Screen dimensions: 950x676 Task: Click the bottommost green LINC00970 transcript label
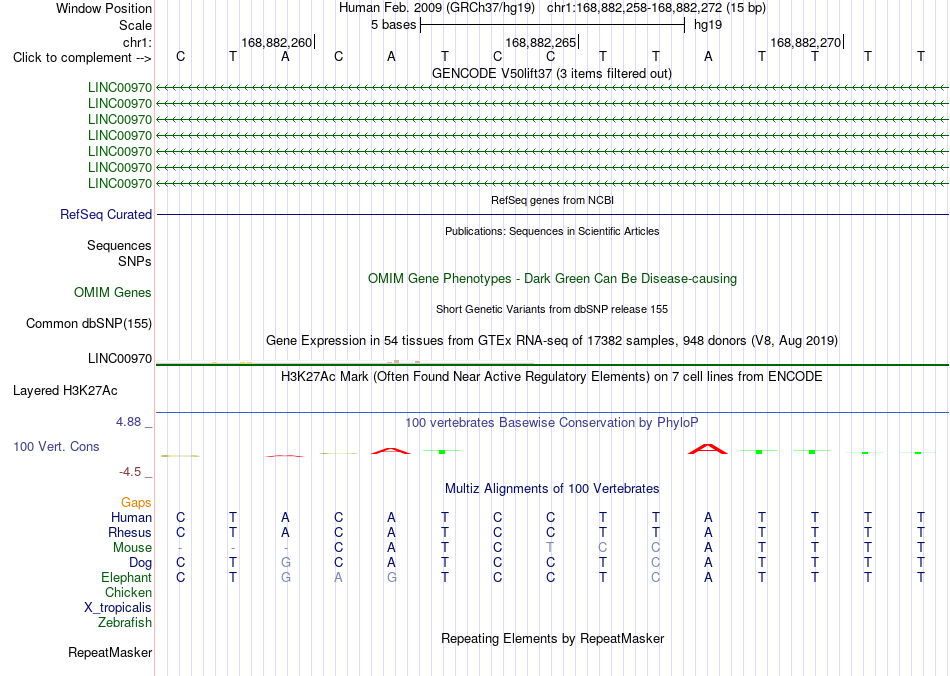120,183
